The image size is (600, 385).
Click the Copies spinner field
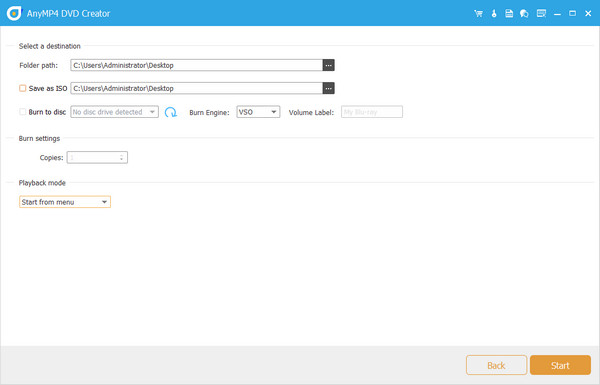(x=97, y=157)
